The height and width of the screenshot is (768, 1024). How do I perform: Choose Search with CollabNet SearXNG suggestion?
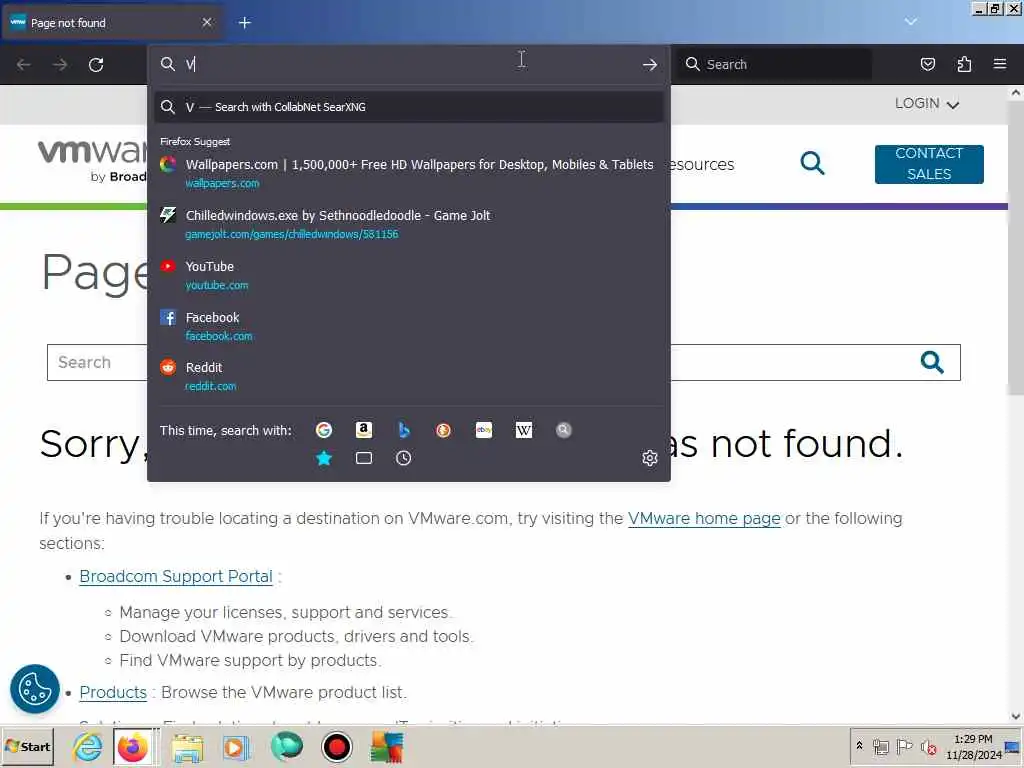click(409, 106)
